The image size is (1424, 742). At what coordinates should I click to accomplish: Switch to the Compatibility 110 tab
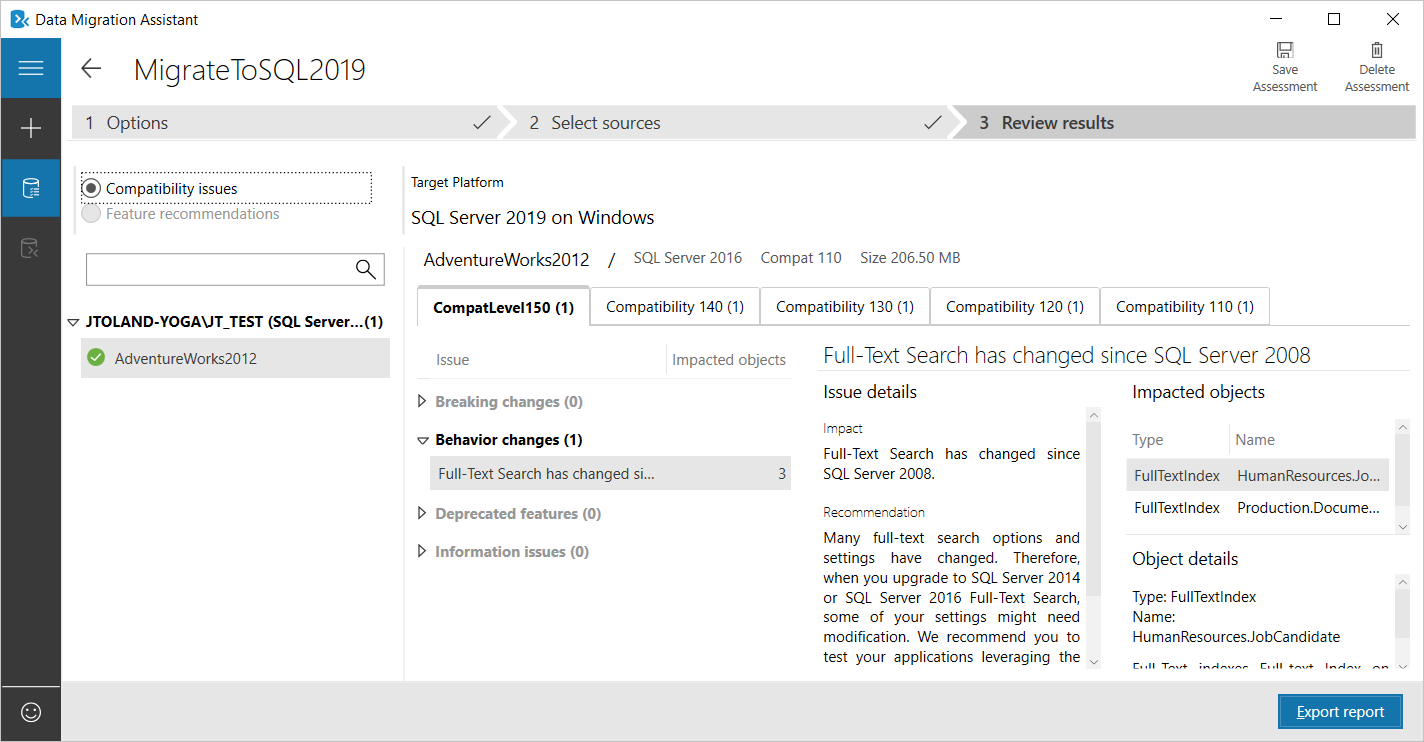(1185, 307)
